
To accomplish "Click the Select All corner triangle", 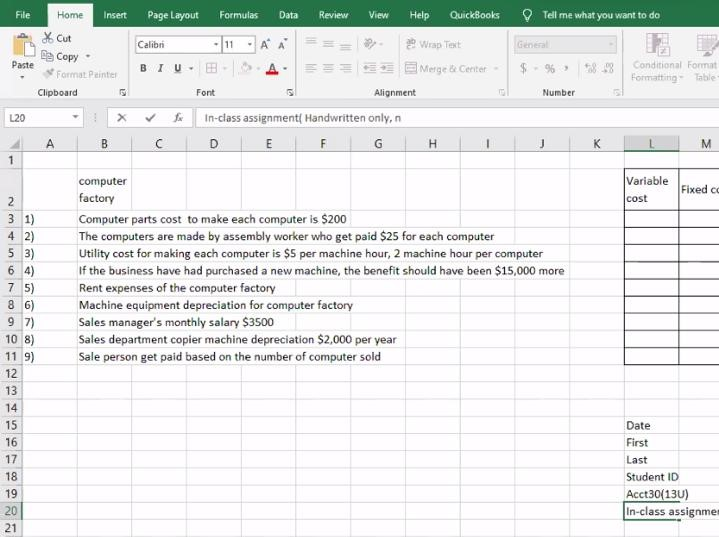I will [15, 144].
